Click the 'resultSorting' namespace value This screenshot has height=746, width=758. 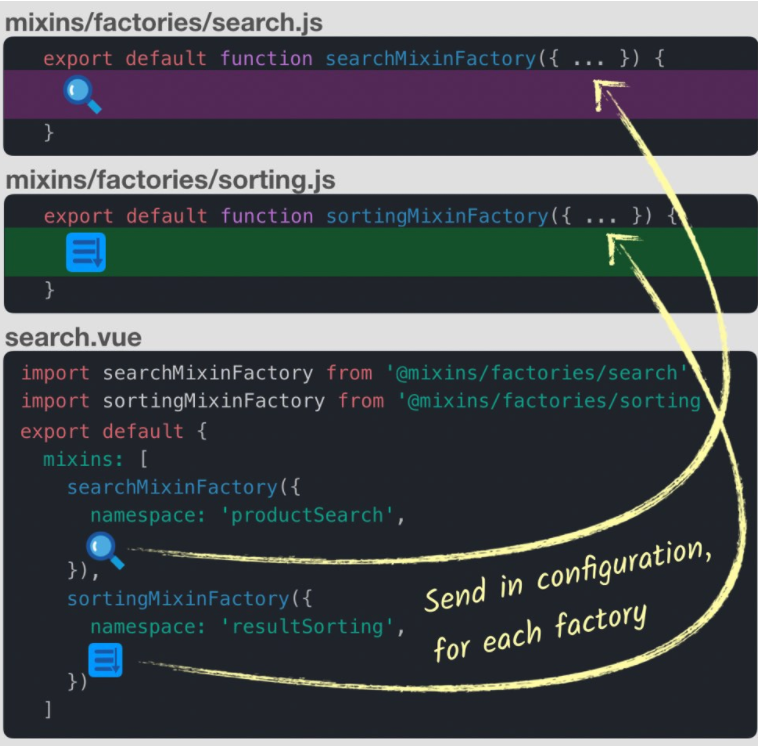[x=307, y=627]
